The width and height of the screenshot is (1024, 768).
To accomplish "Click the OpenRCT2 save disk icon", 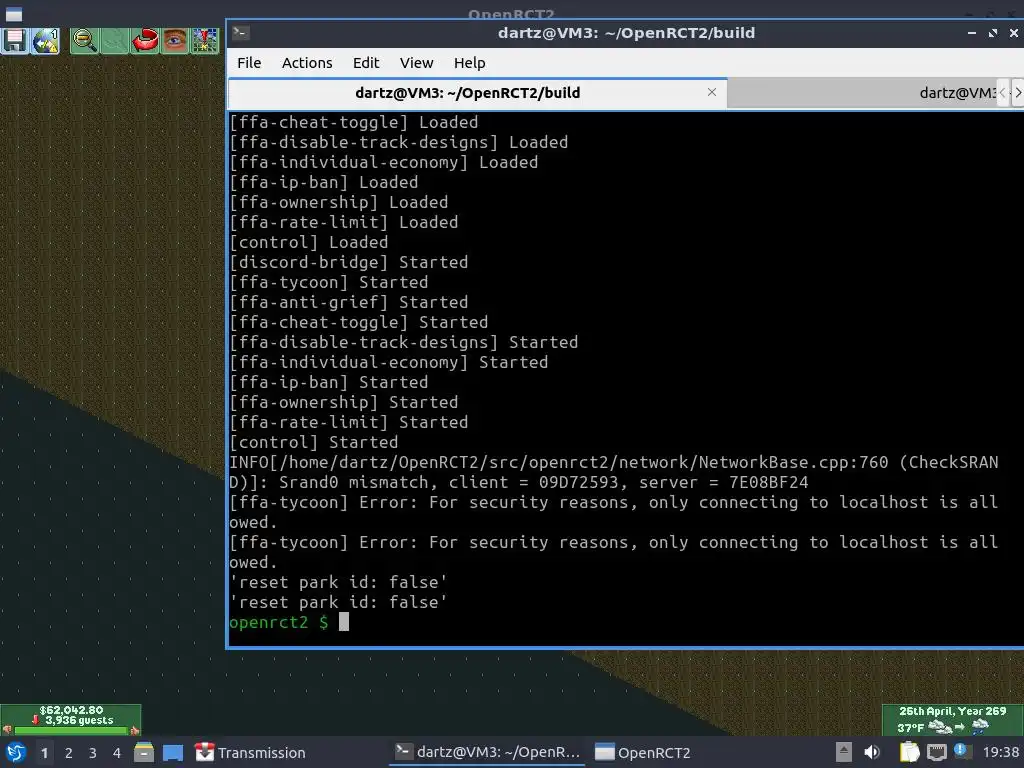I will pos(14,40).
